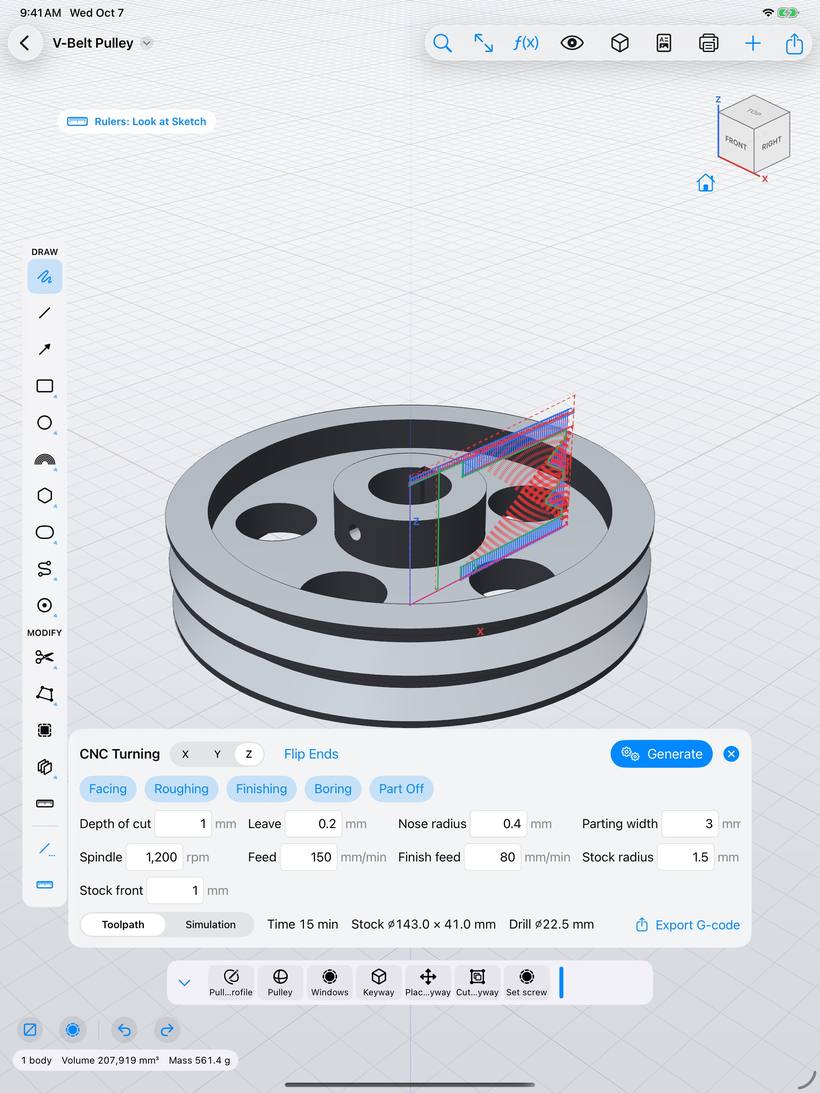820x1093 pixels.
Task: Select the Offset selection tool
Action: click(x=45, y=730)
